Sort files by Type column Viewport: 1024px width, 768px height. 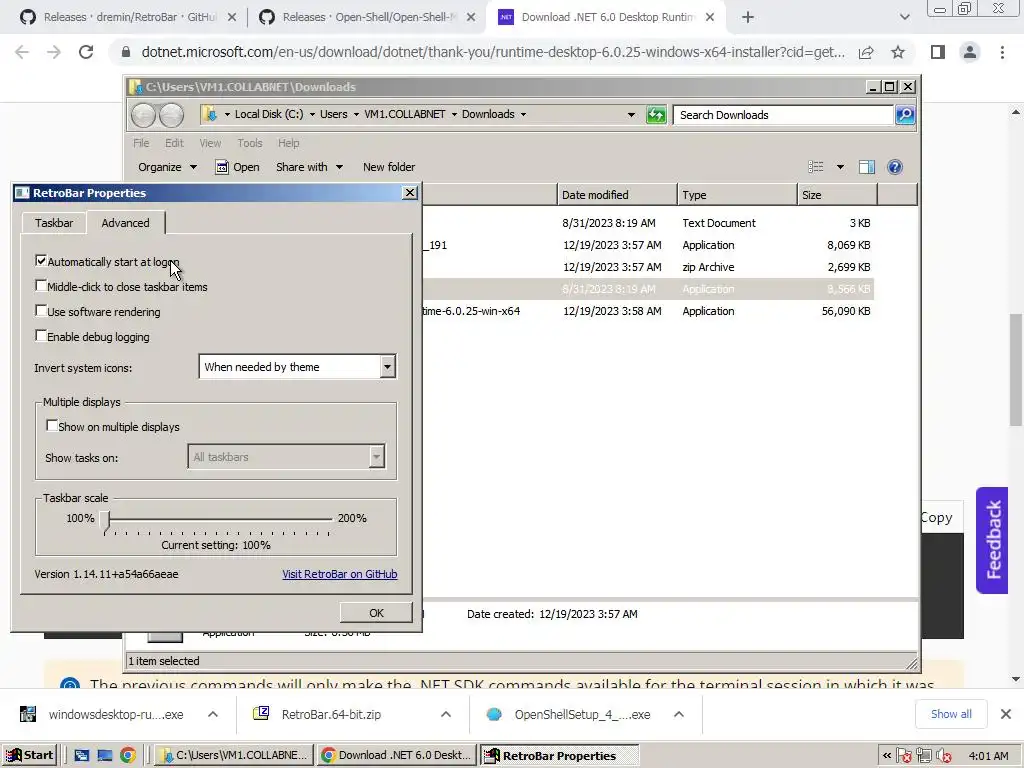(737, 195)
